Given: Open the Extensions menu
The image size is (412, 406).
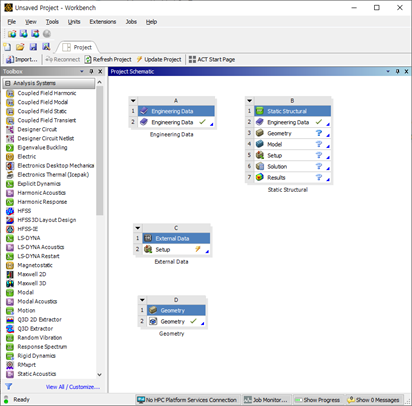Looking at the screenshot, I should coord(103,22).
